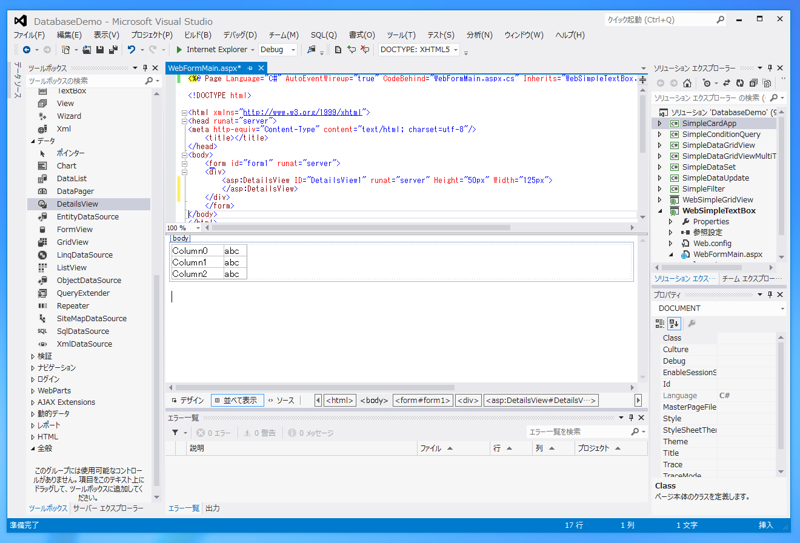The image size is (800, 543).
Task: Click the <form#form1> breadcrumb tag
Action: [x=422, y=401]
